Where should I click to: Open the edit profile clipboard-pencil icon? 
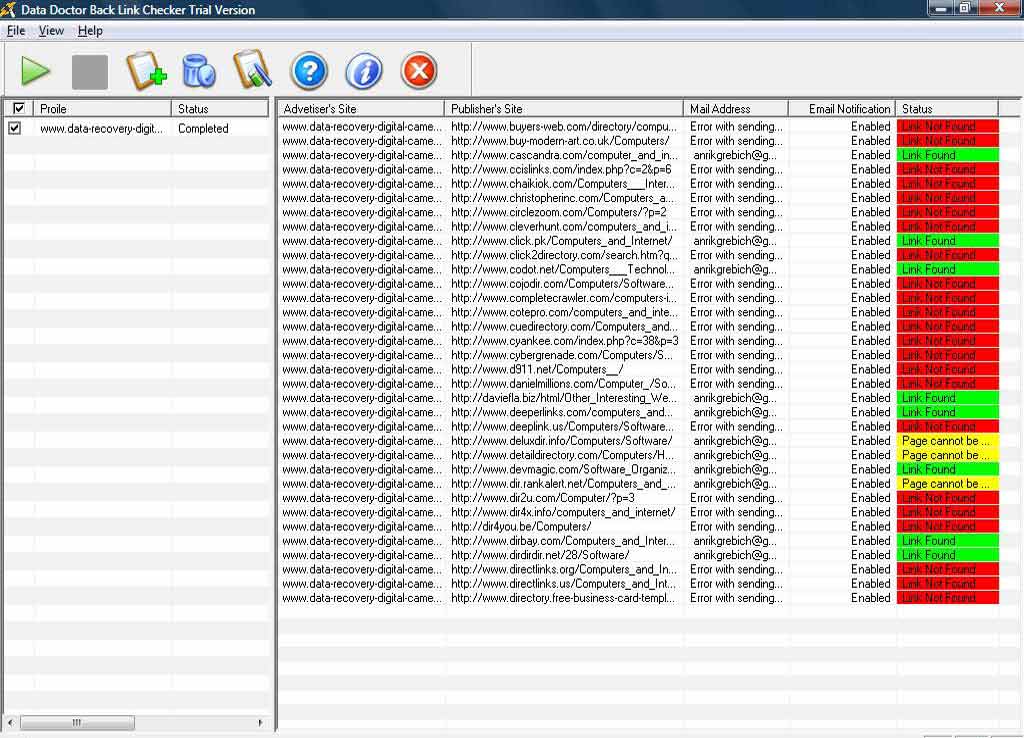pos(253,70)
